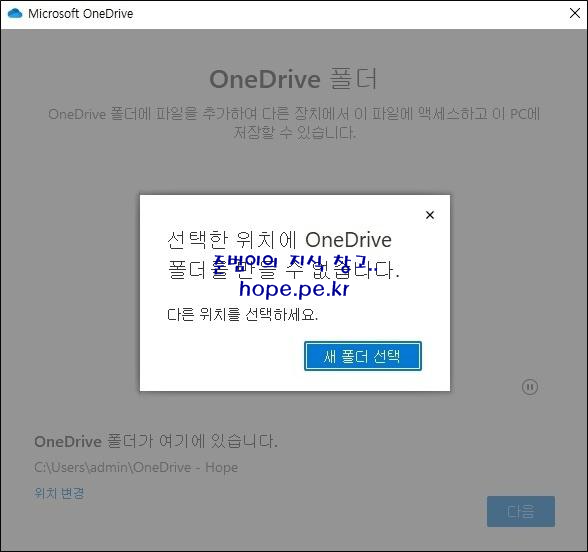
Task: Click the Microsoft OneDrive title text
Action: click(x=81, y=14)
